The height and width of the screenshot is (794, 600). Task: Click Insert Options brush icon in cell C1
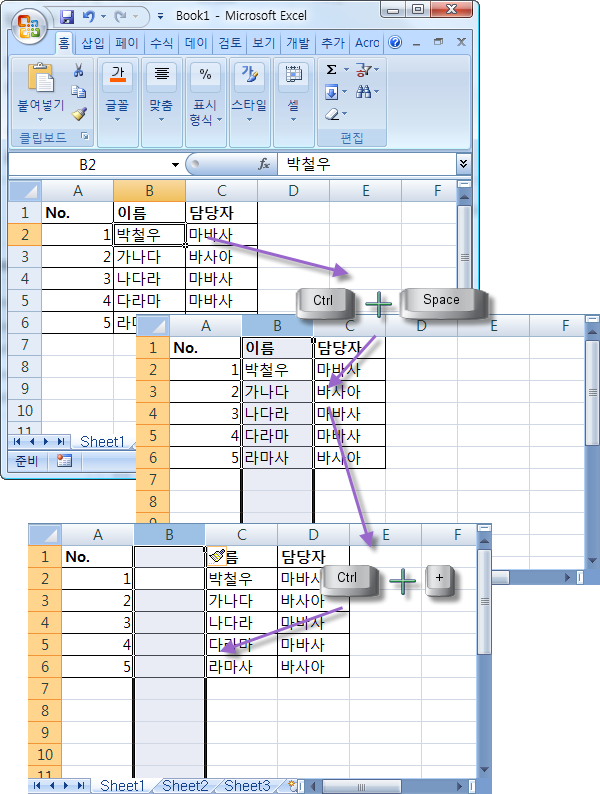[x=217, y=556]
